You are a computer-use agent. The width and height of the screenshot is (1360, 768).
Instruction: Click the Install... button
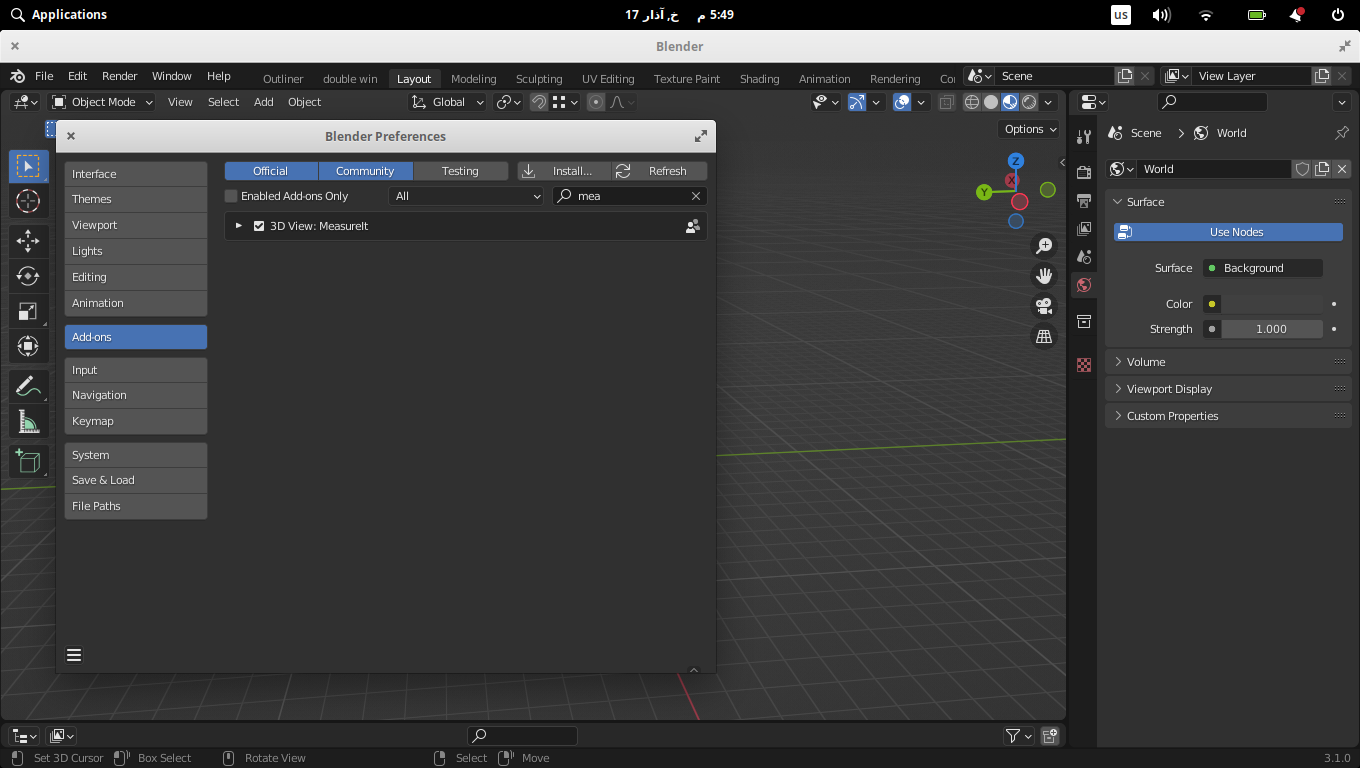pyautogui.click(x=564, y=171)
